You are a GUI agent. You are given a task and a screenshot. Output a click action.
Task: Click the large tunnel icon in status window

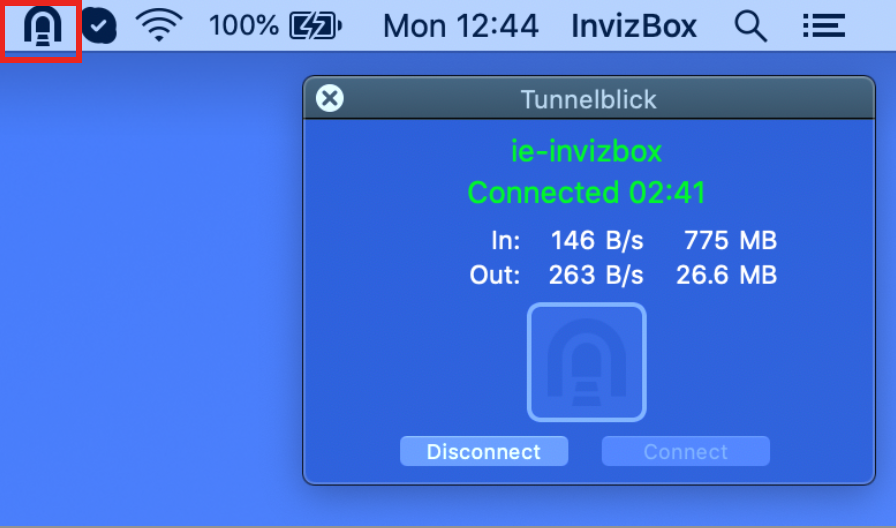coord(587,362)
